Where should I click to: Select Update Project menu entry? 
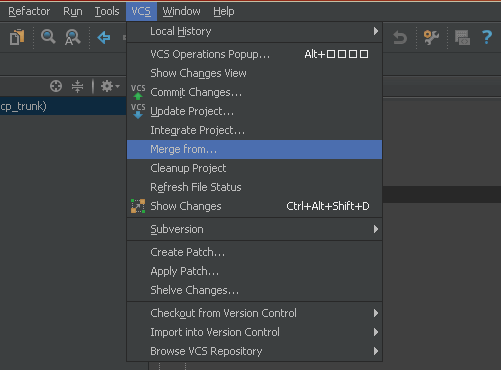tap(254, 111)
